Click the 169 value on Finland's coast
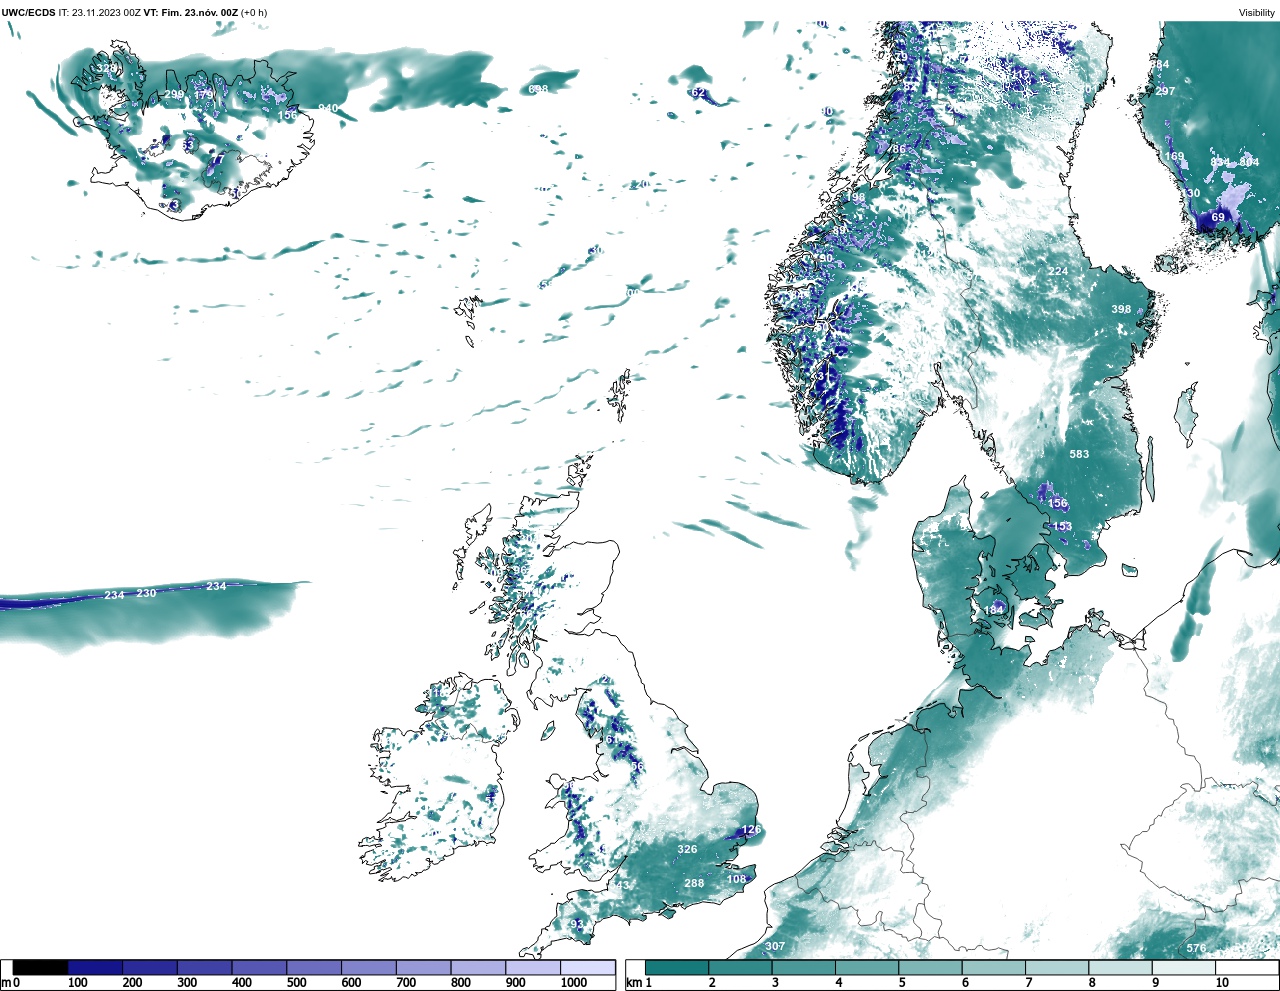1280x991 pixels. click(1175, 156)
